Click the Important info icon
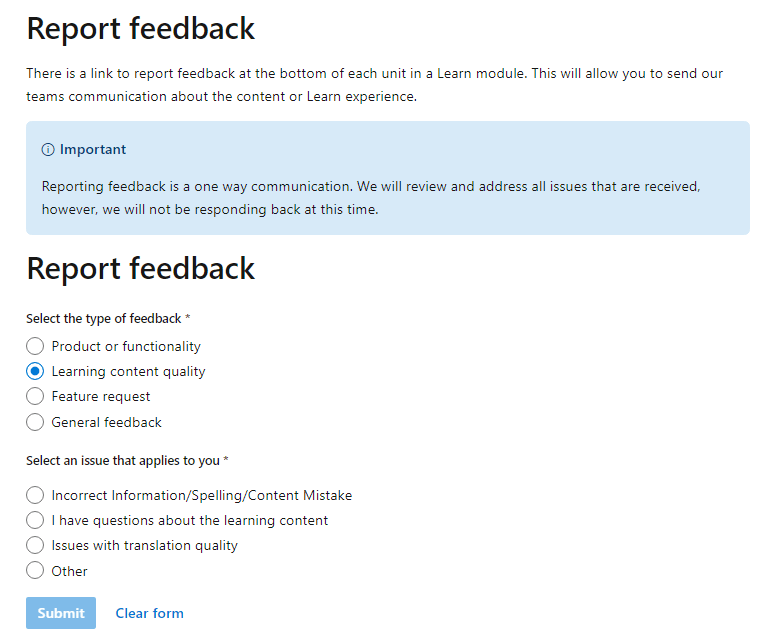The width and height of the screenshot is (773, 637). 48,149
